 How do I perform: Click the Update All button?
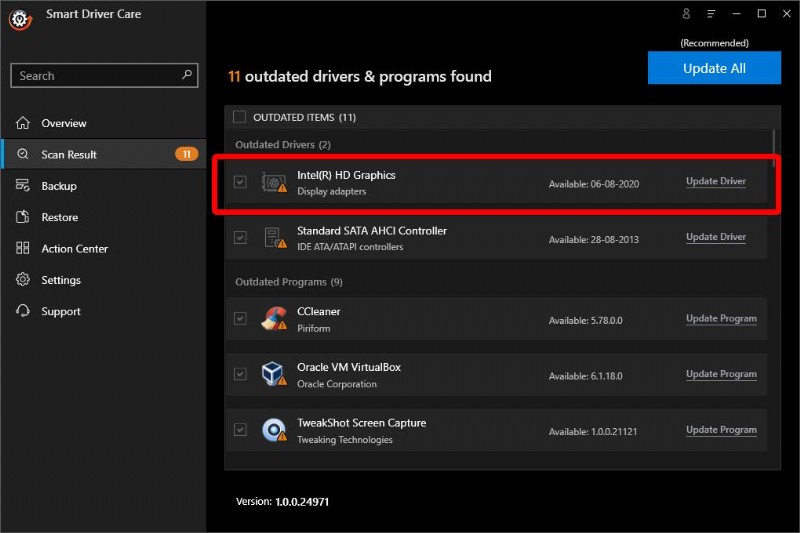[x=714, y=68]
